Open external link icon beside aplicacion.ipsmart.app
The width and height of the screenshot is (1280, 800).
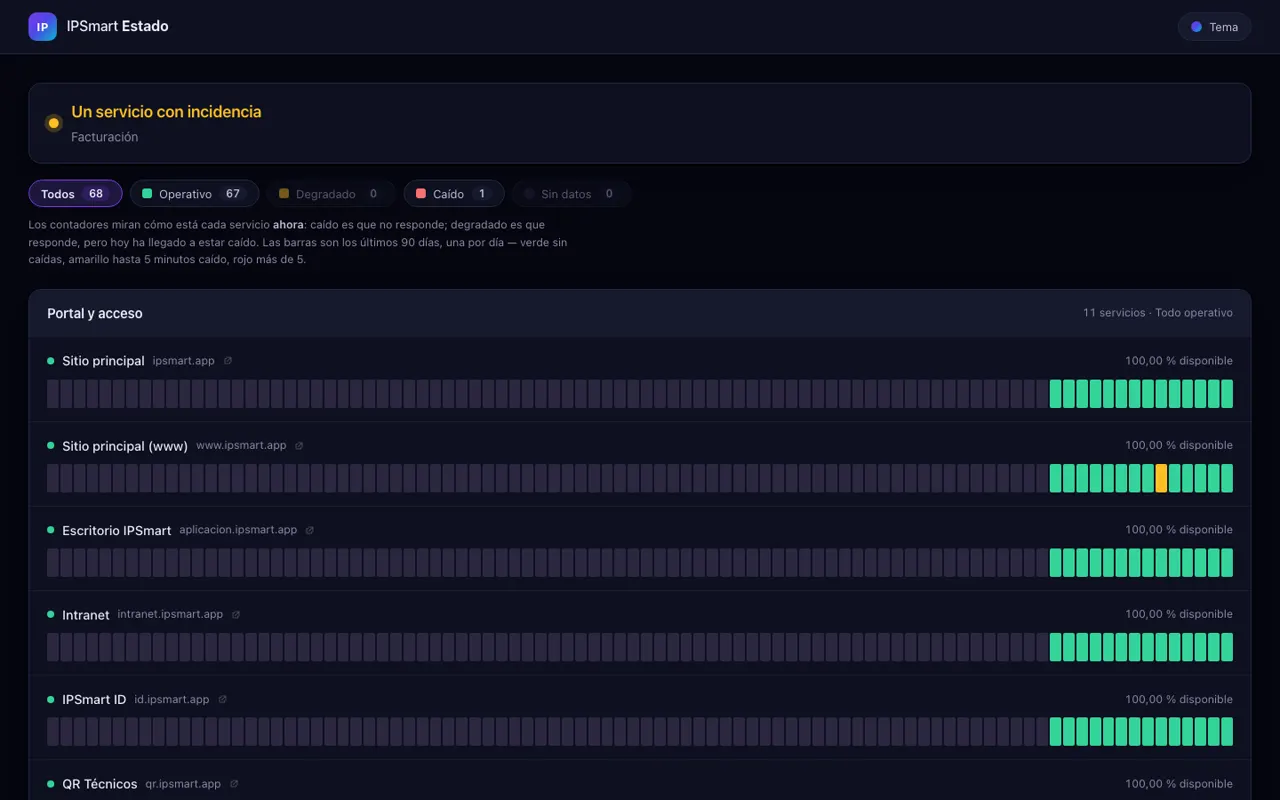coord(310,530)
